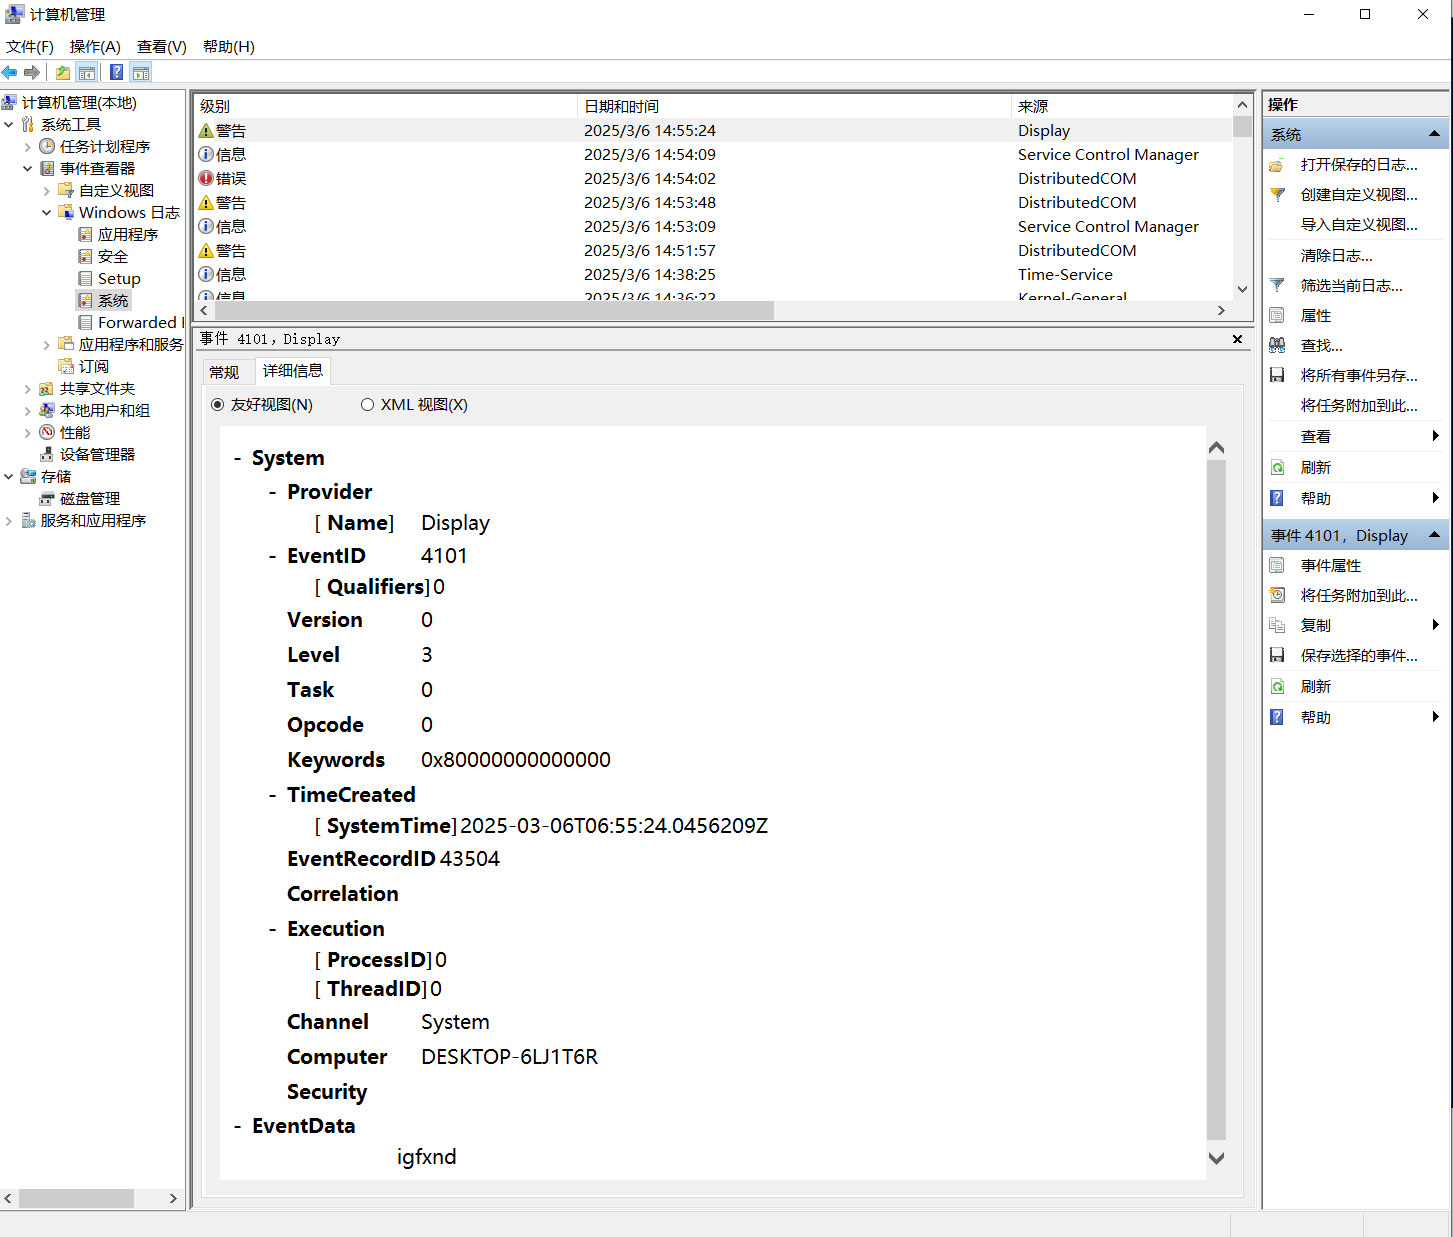Image resolution: width=1453 pixels, height=1237 pixels.
Task: Click 事件属性 action link
Action: coord(1330,565)
